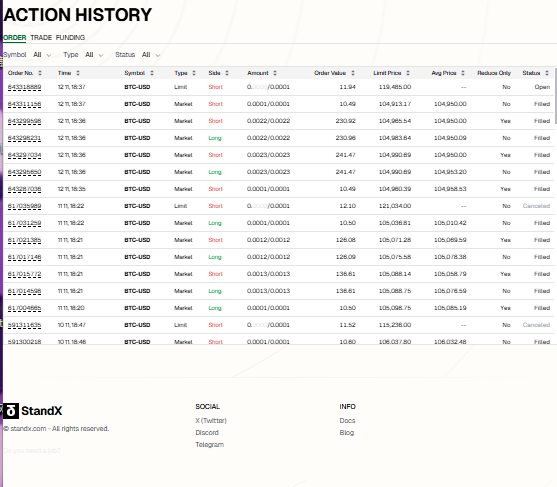Open order number 643299598
557x487 pixels.
coord(25,121)
